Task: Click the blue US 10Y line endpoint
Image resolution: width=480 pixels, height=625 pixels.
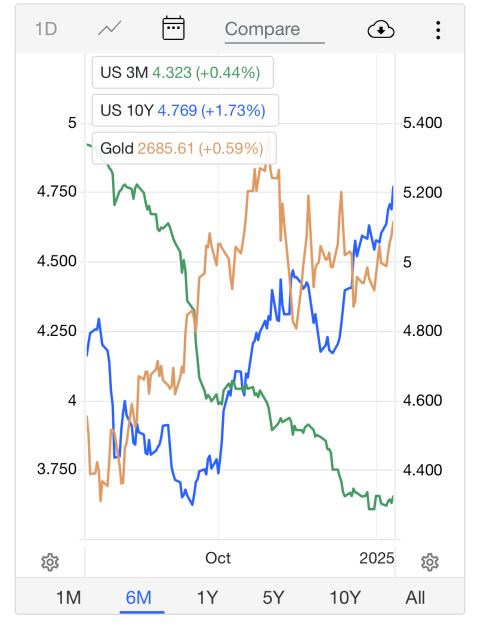Action: point(393,187)
